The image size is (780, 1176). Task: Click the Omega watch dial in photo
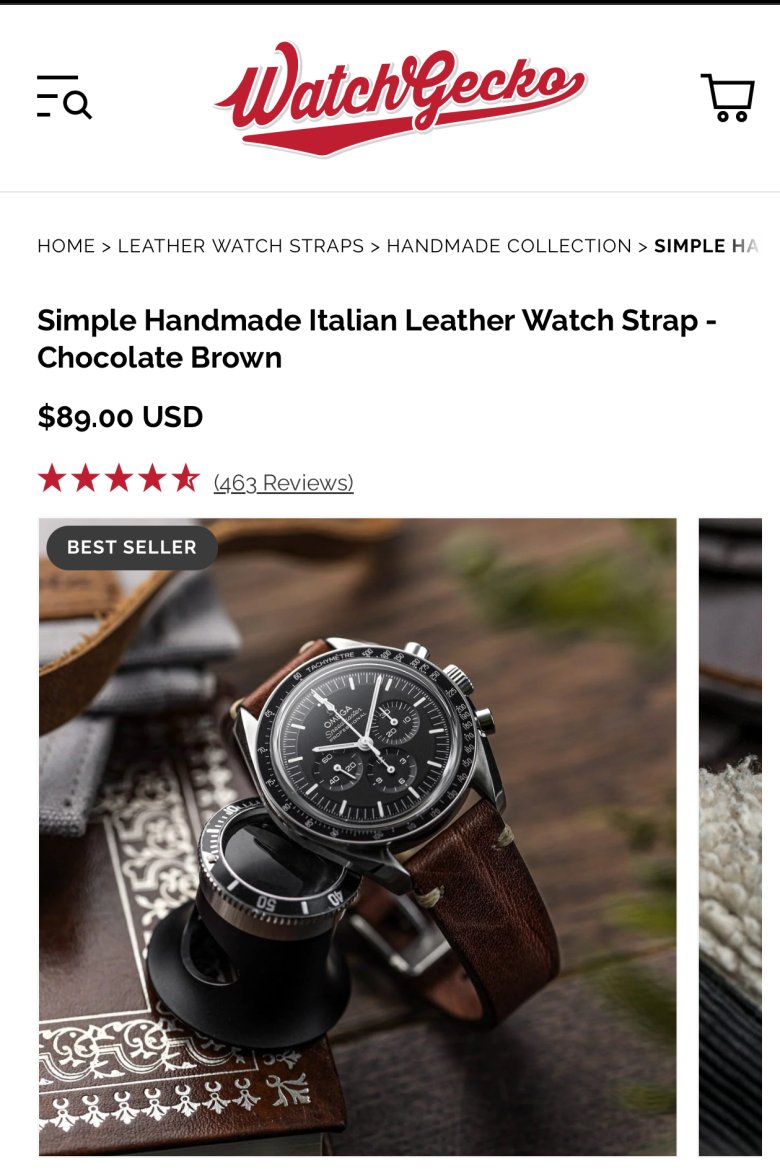pos(368,739)
